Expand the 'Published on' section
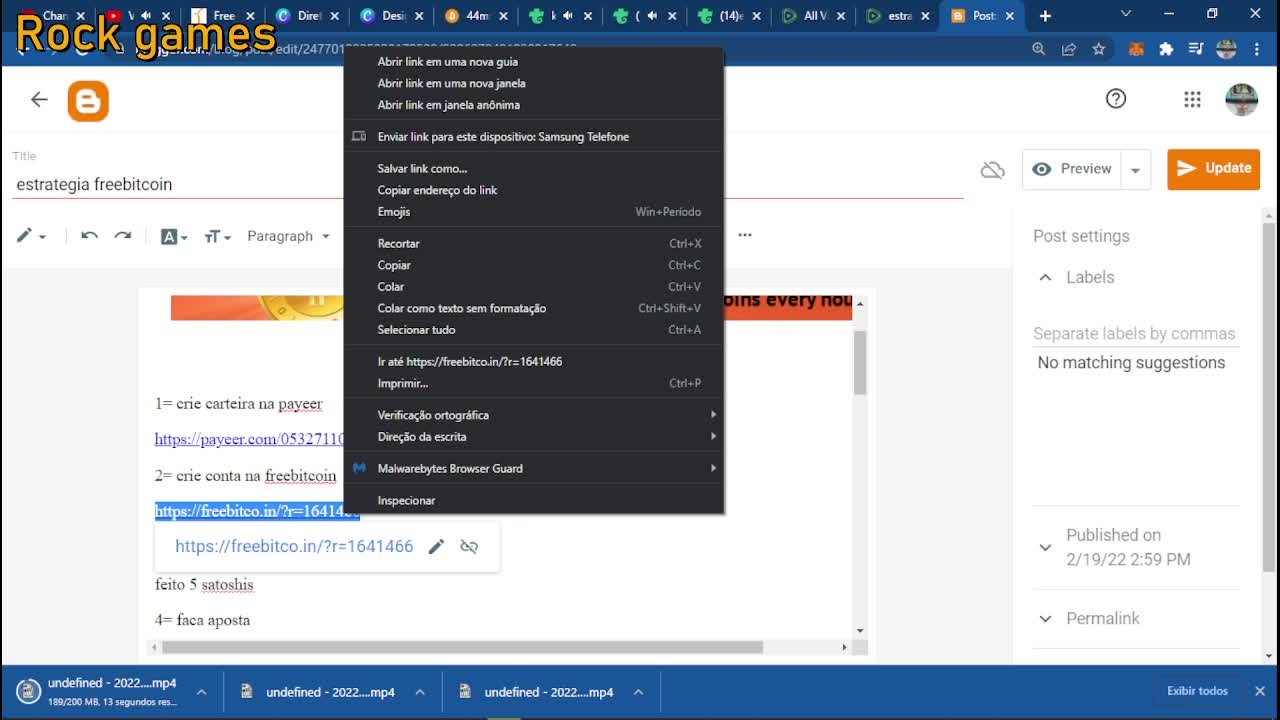This screenshot has width=1280, height=720. (1045, 547)
